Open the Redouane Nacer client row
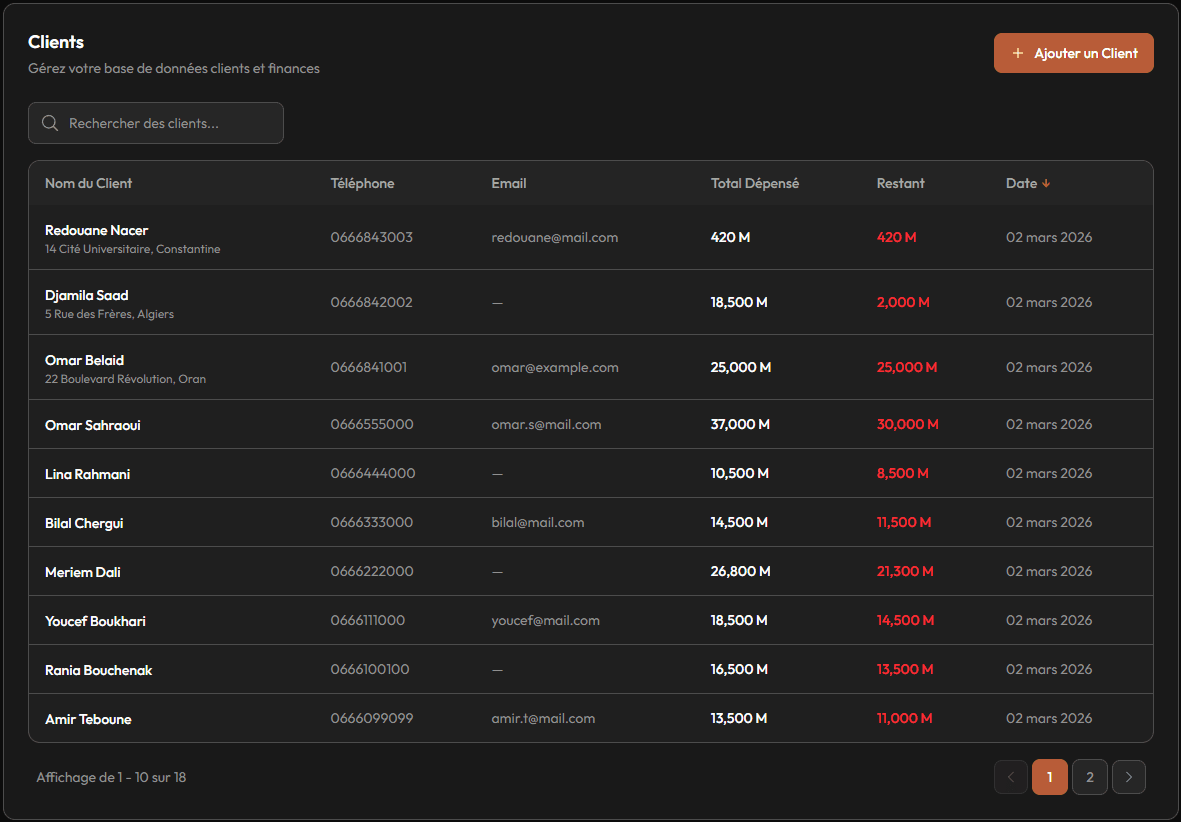The width and height of the screenshot is (1181, 822). pos(97,231)
